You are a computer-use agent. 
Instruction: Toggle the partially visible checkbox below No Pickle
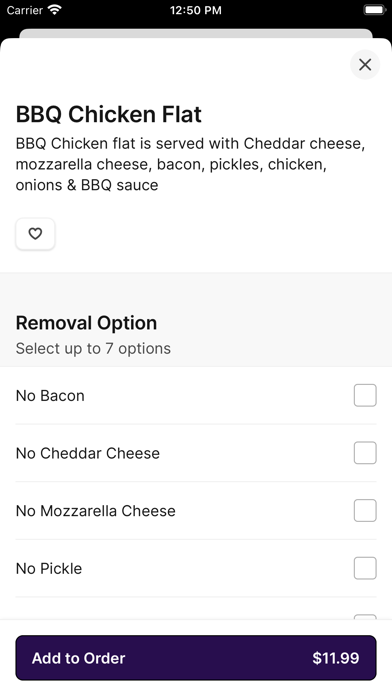coord(365,617)
